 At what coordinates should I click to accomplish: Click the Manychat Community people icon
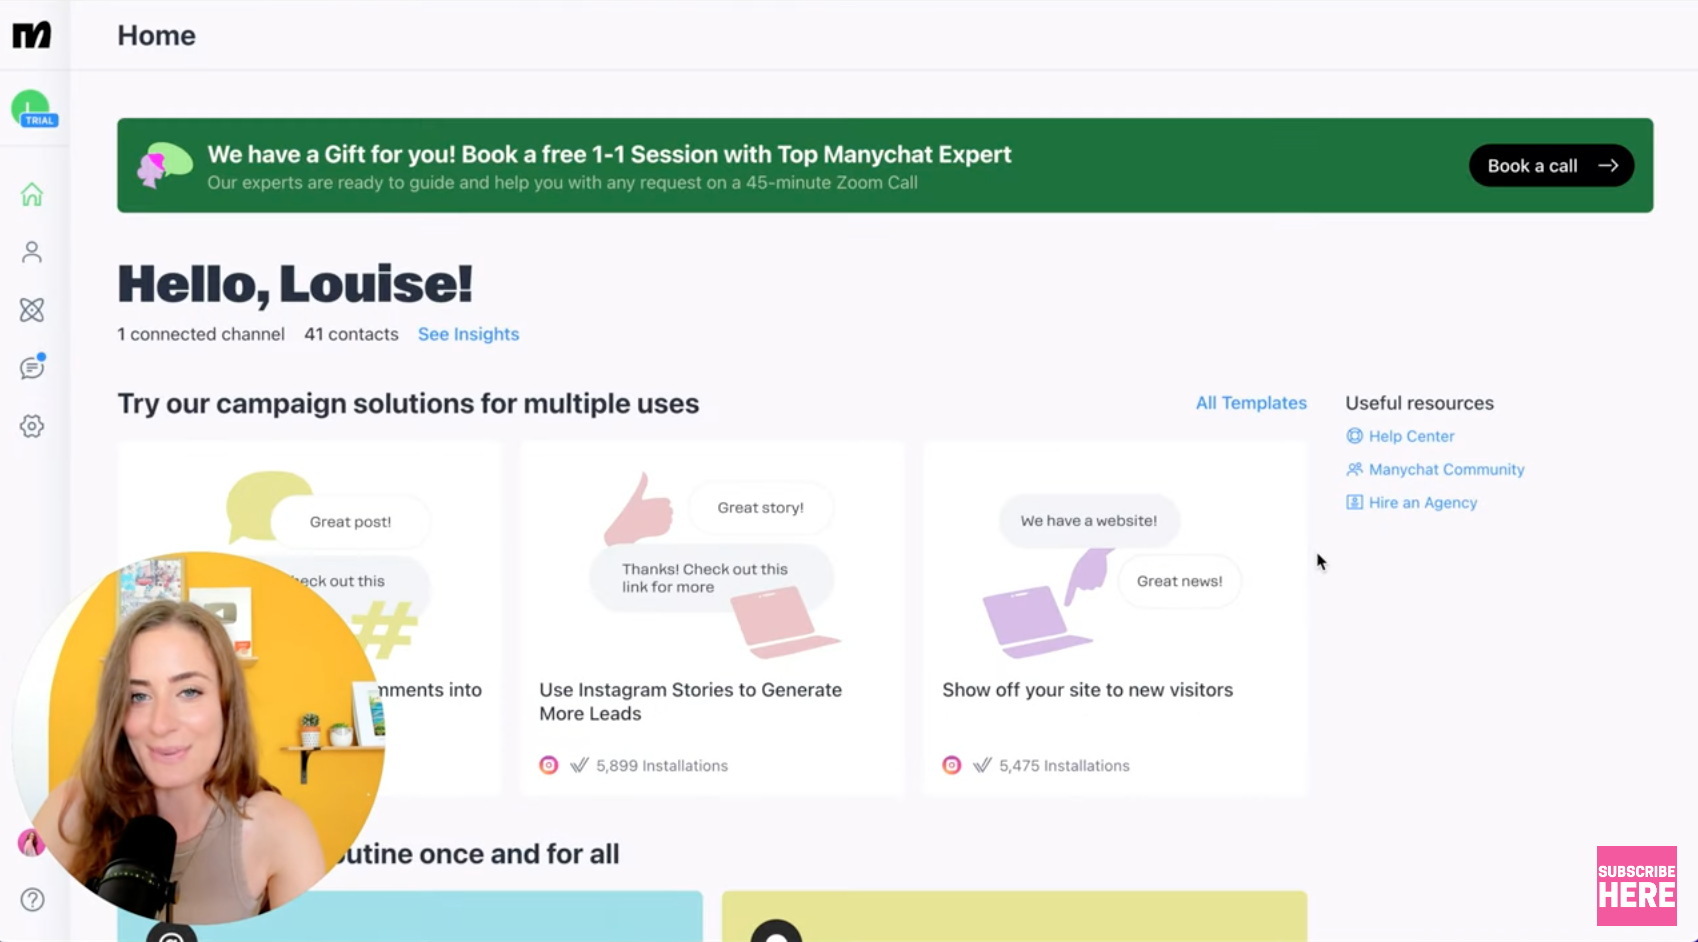point(1354,469)
